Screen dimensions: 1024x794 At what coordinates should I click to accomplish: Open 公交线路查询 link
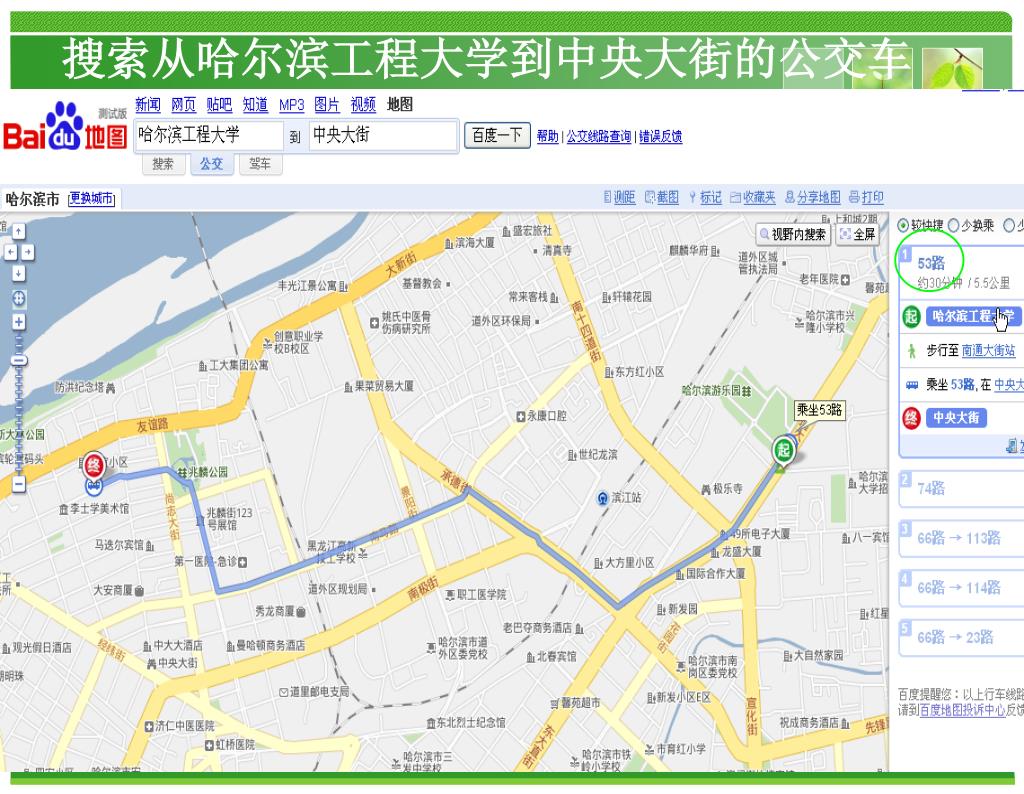[x=599, y=136]
